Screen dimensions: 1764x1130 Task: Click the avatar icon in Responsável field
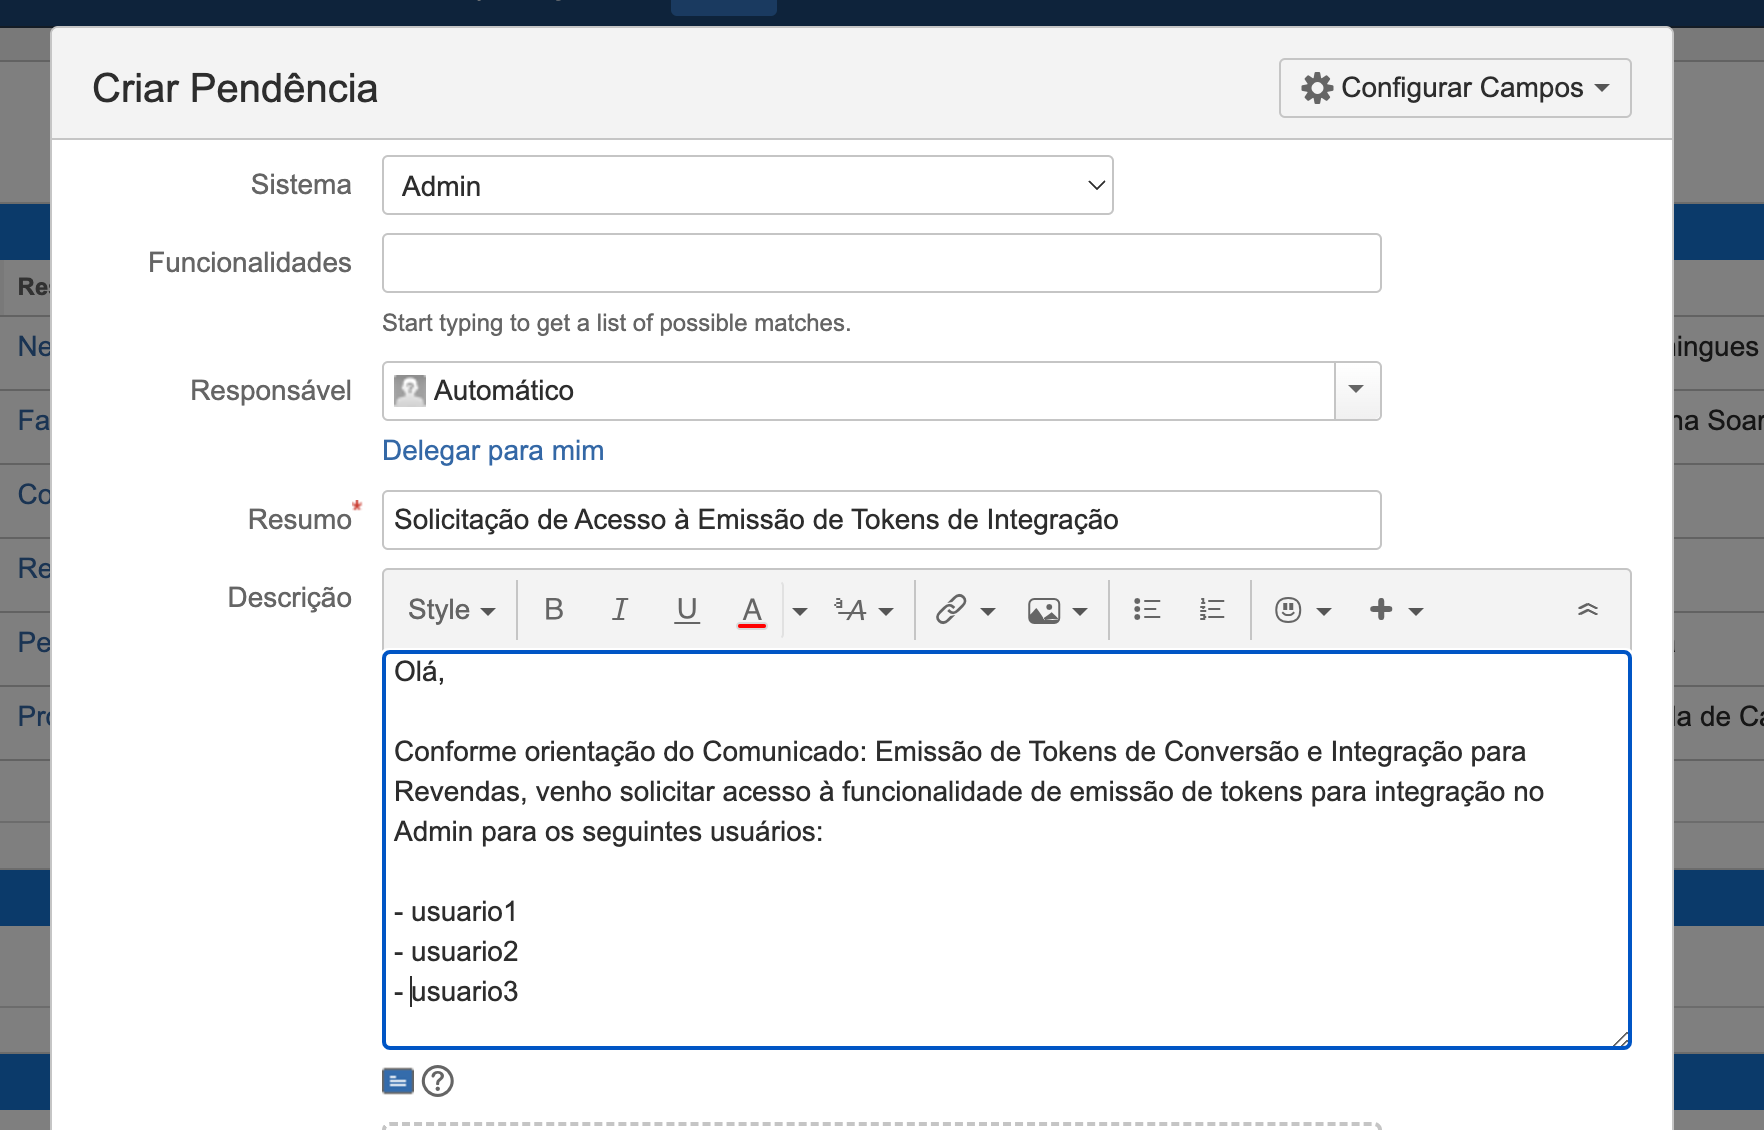(410, 391)
